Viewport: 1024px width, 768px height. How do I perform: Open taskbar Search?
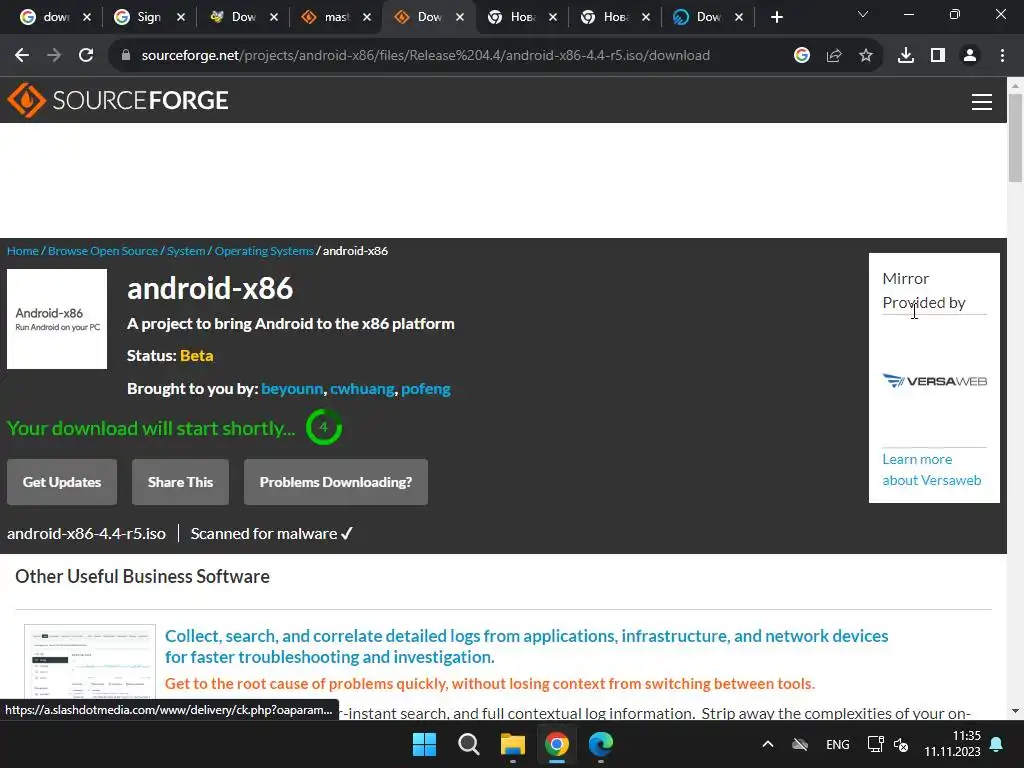tap(468, 744)
